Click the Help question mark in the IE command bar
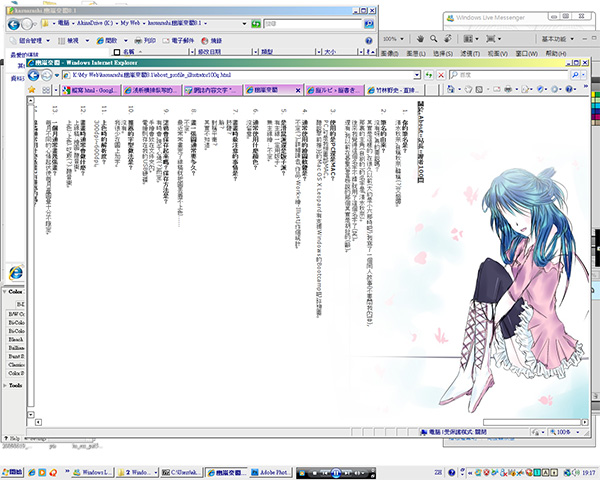This screenshot has width=600, height=480. [x=569, y=90]
